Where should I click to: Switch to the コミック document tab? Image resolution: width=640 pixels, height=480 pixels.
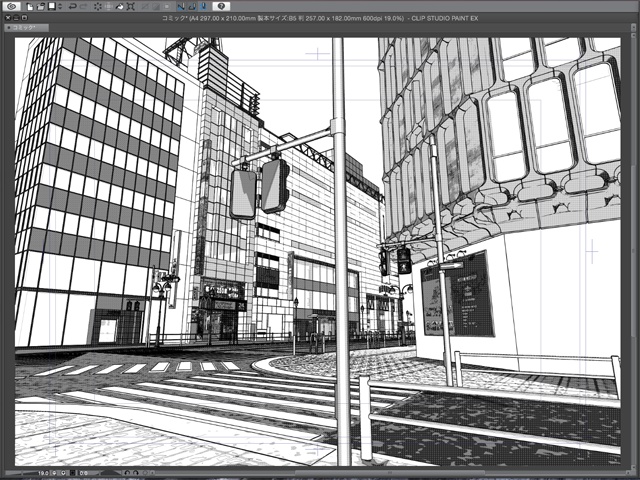27,28
